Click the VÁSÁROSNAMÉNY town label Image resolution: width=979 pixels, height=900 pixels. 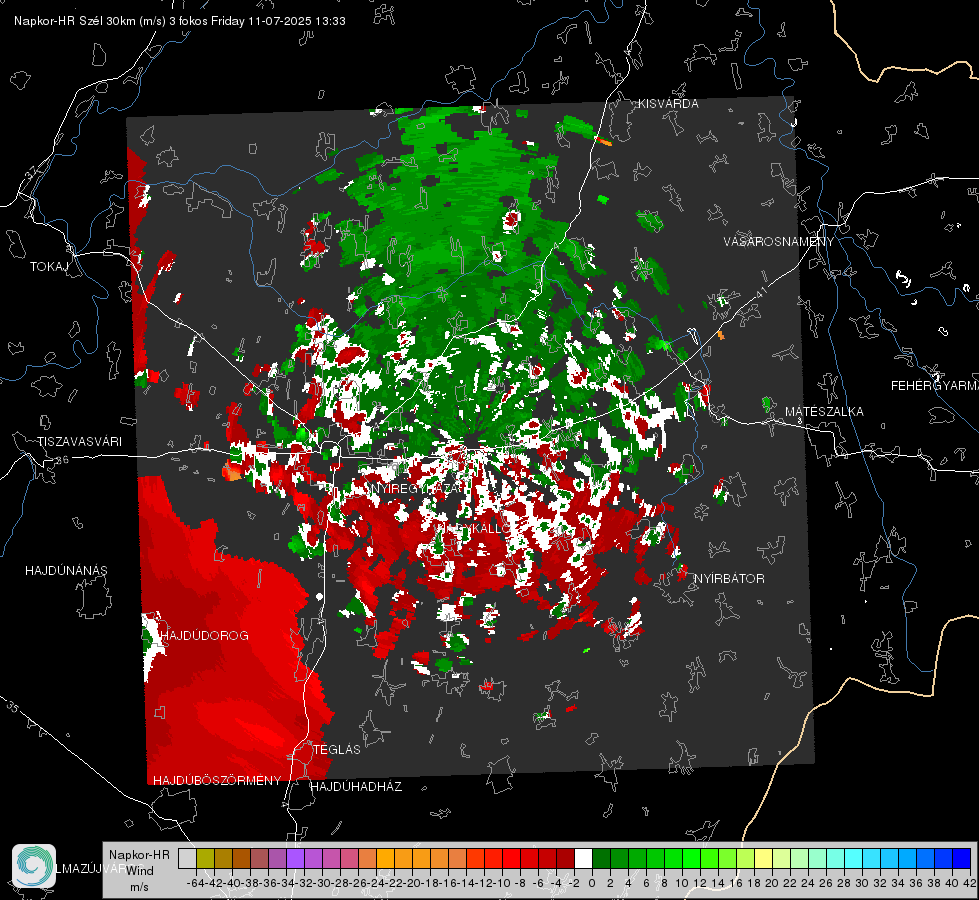pyautogui.click(x=779, y=242)
